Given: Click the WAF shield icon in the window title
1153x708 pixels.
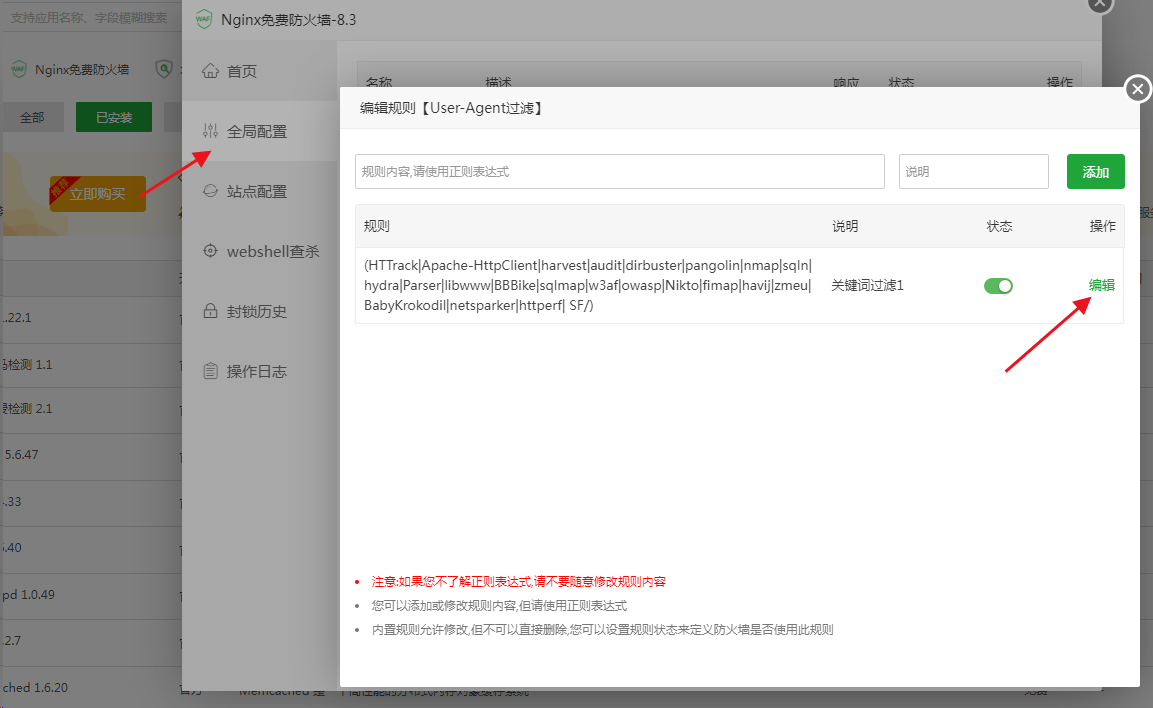Looking at the screenshot, I should [x=204, y=20].
